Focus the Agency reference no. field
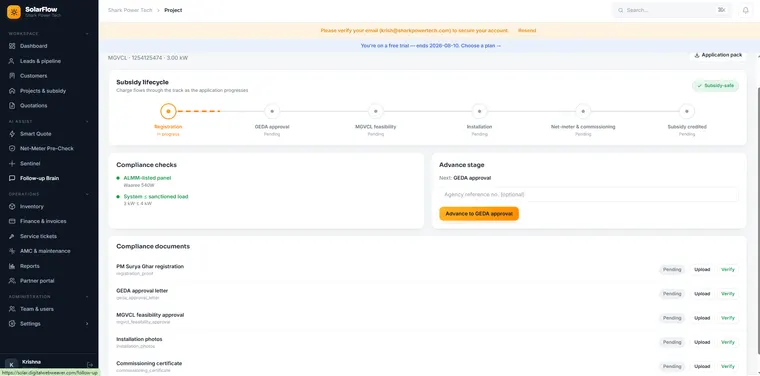The image size is (760, 376). (x=589, y=194)
